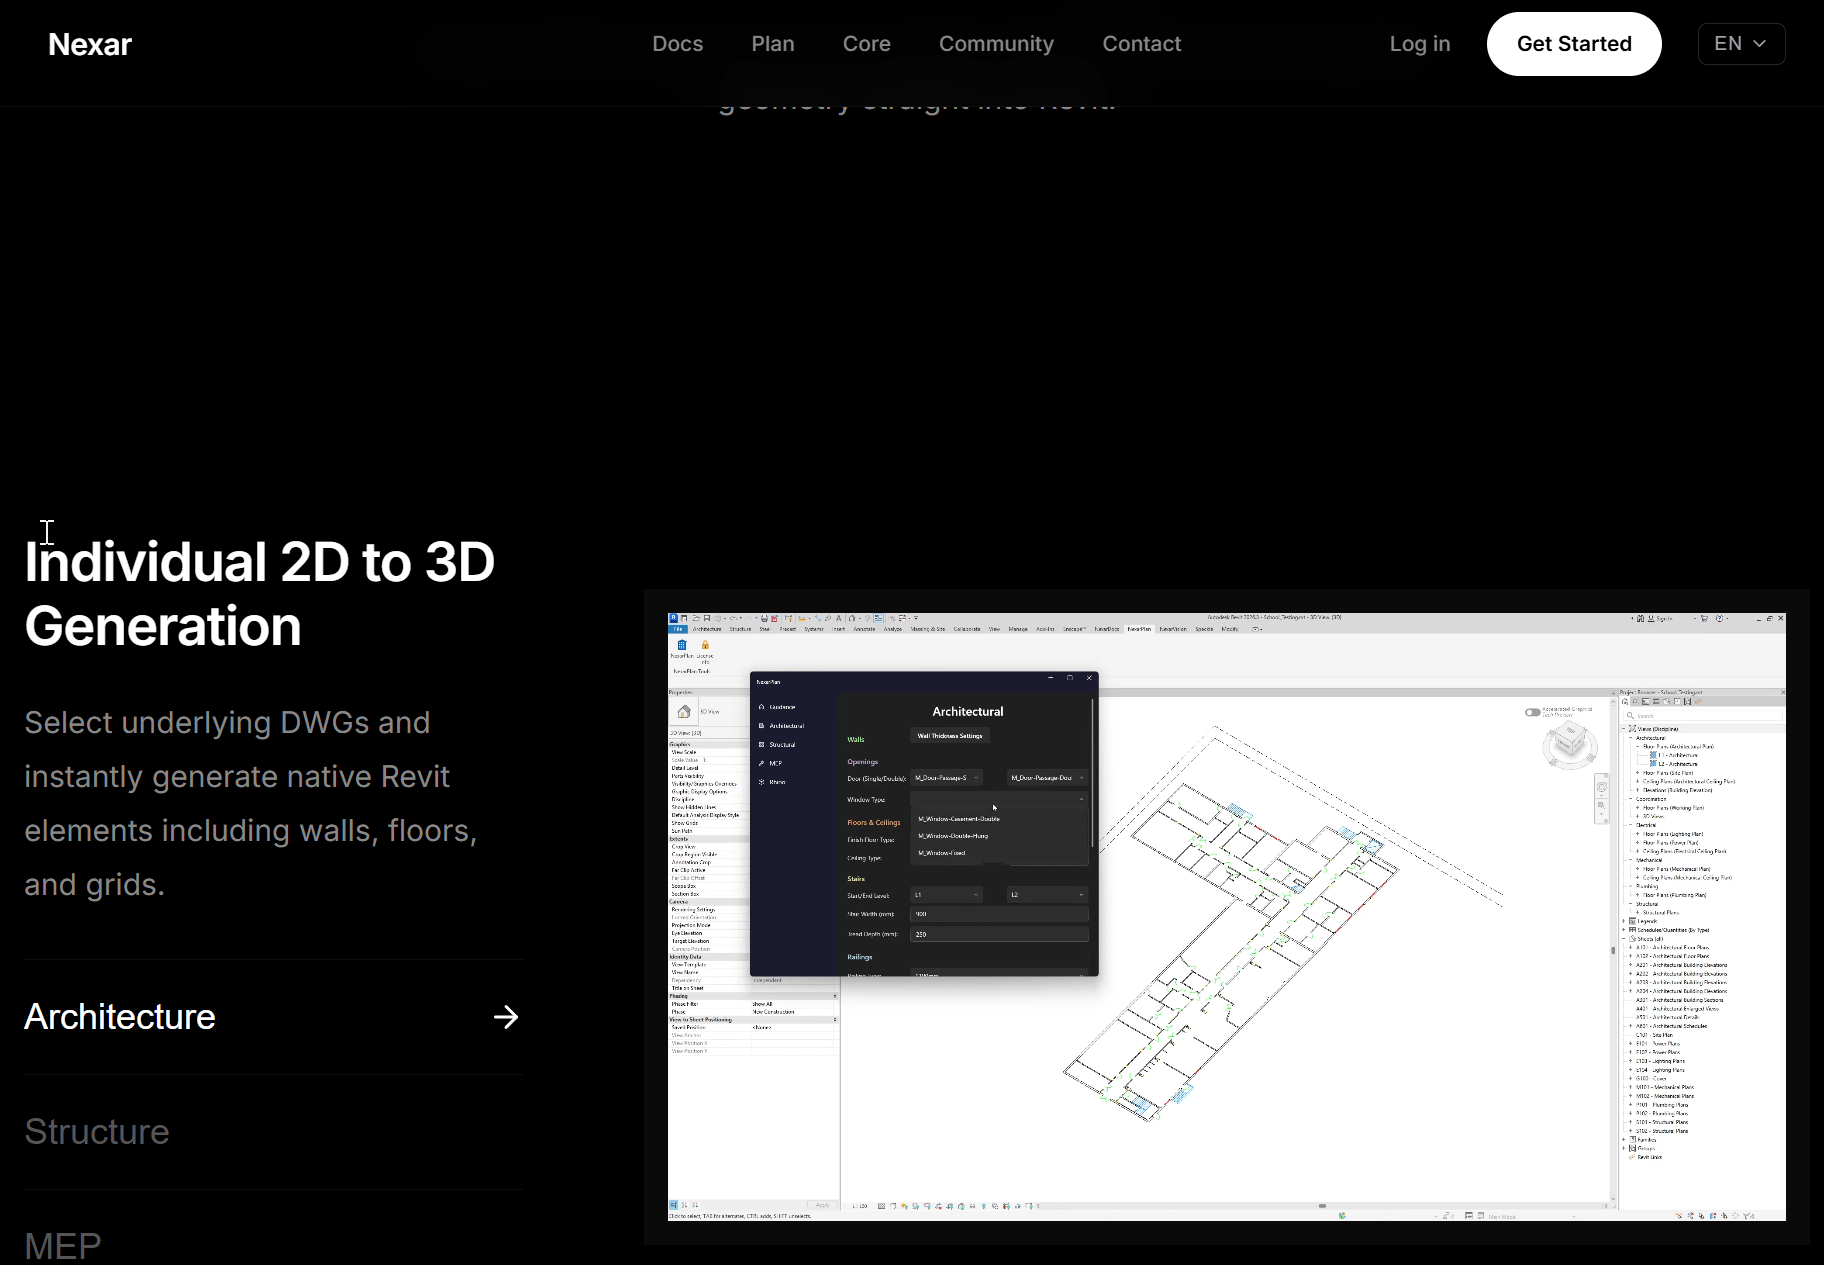Viewport: 1824px width, 1265px height.
Task: Select MEP in the NexarPlan dialog sidebar
Action: point(775,763)
